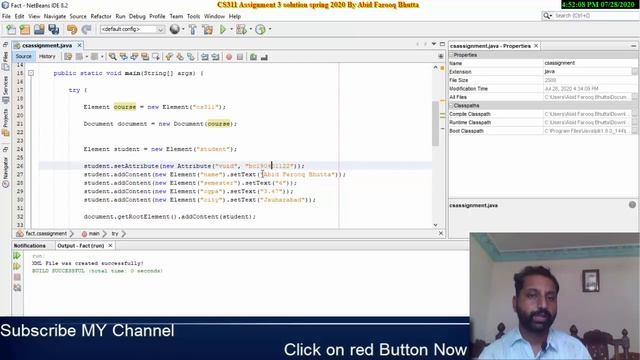Open the Notifications tab
640x360 pixels.
click(x=30, y=246)
